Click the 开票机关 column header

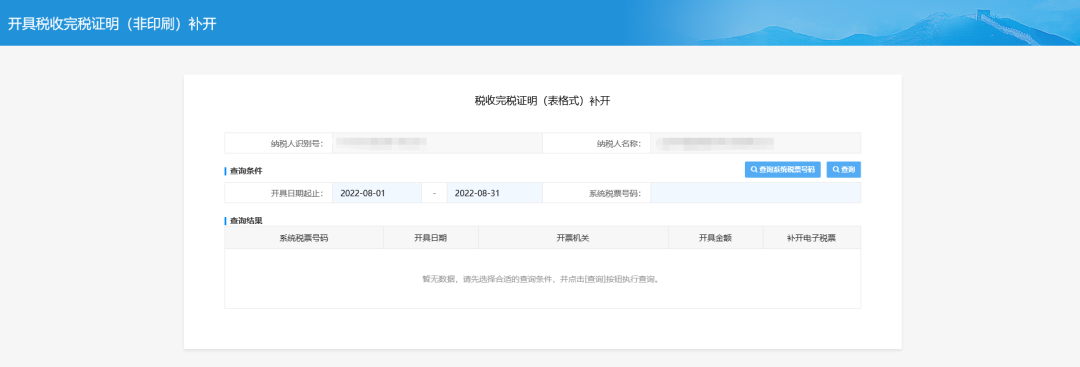click(x=573, y=238)
